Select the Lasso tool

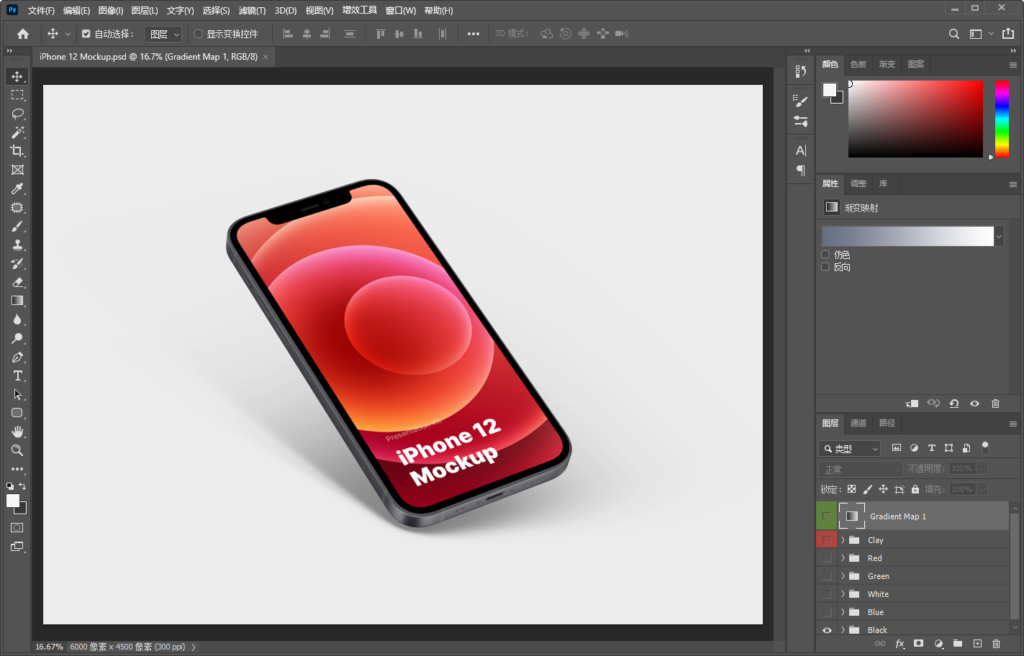[17, 114]
